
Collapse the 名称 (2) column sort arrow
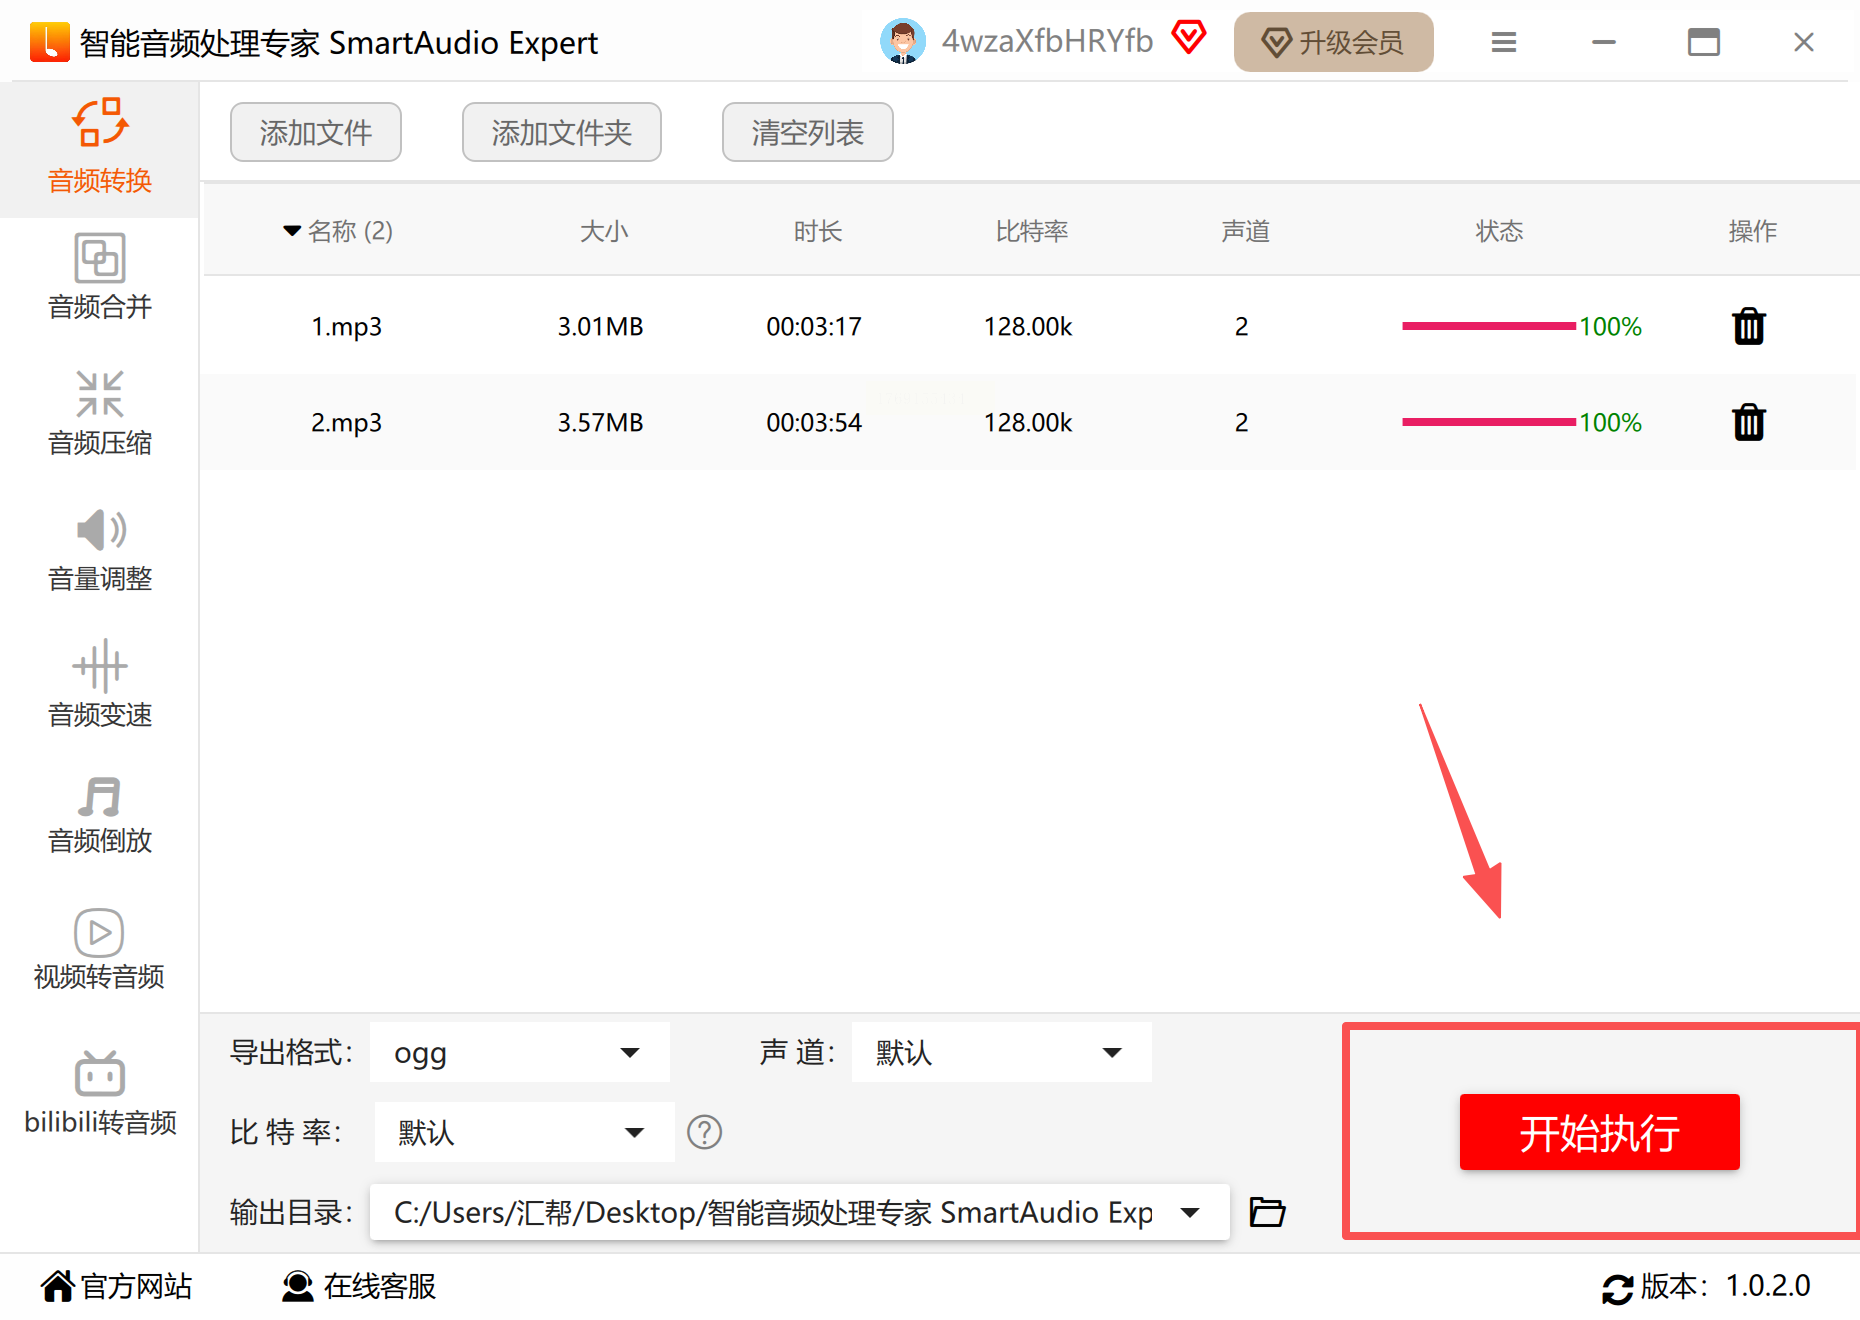click(292, 231)
